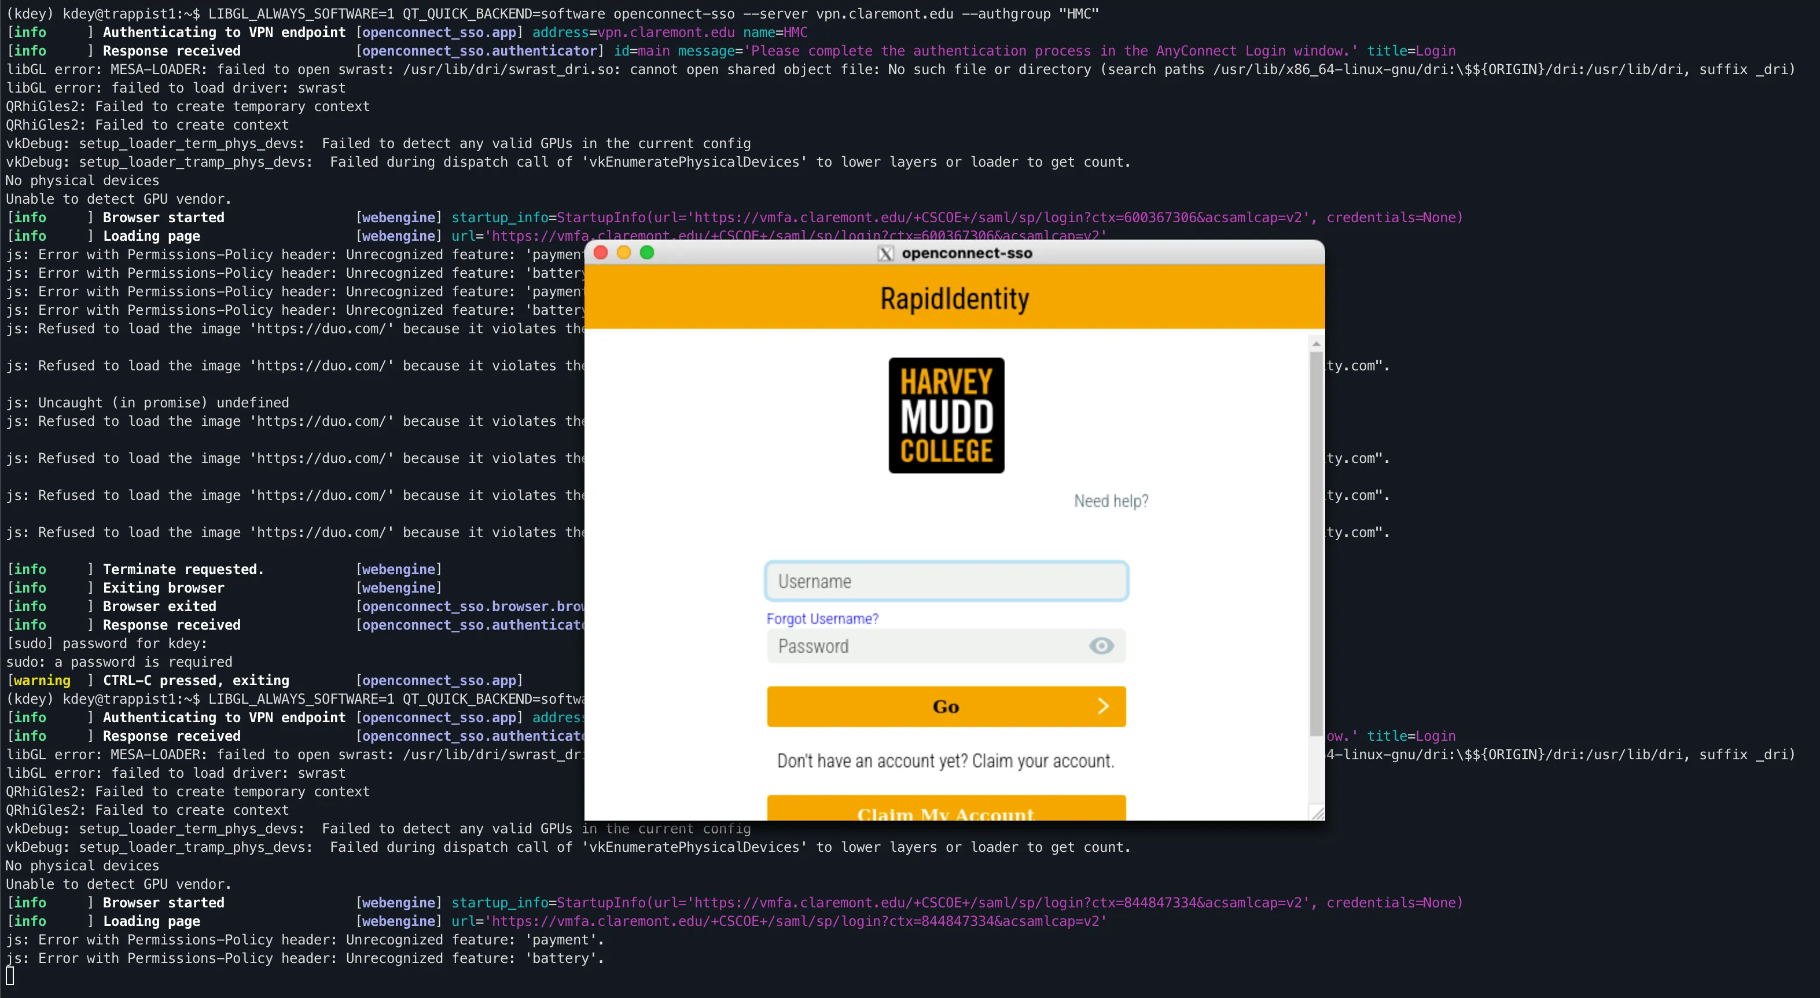
Task: Close the openconnect-sso login window
Action: point(601,253)
